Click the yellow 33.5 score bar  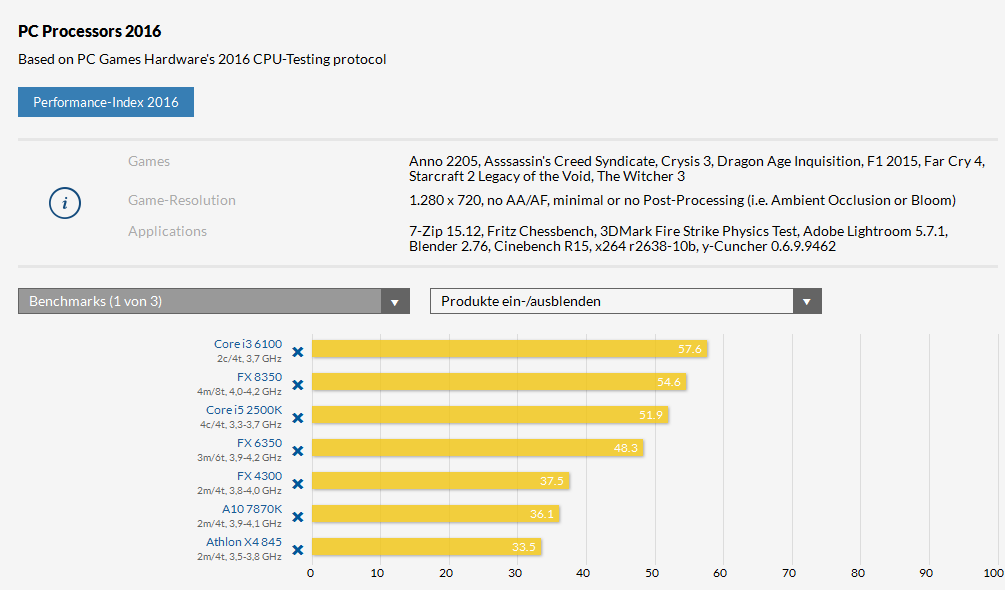point(427,547)
